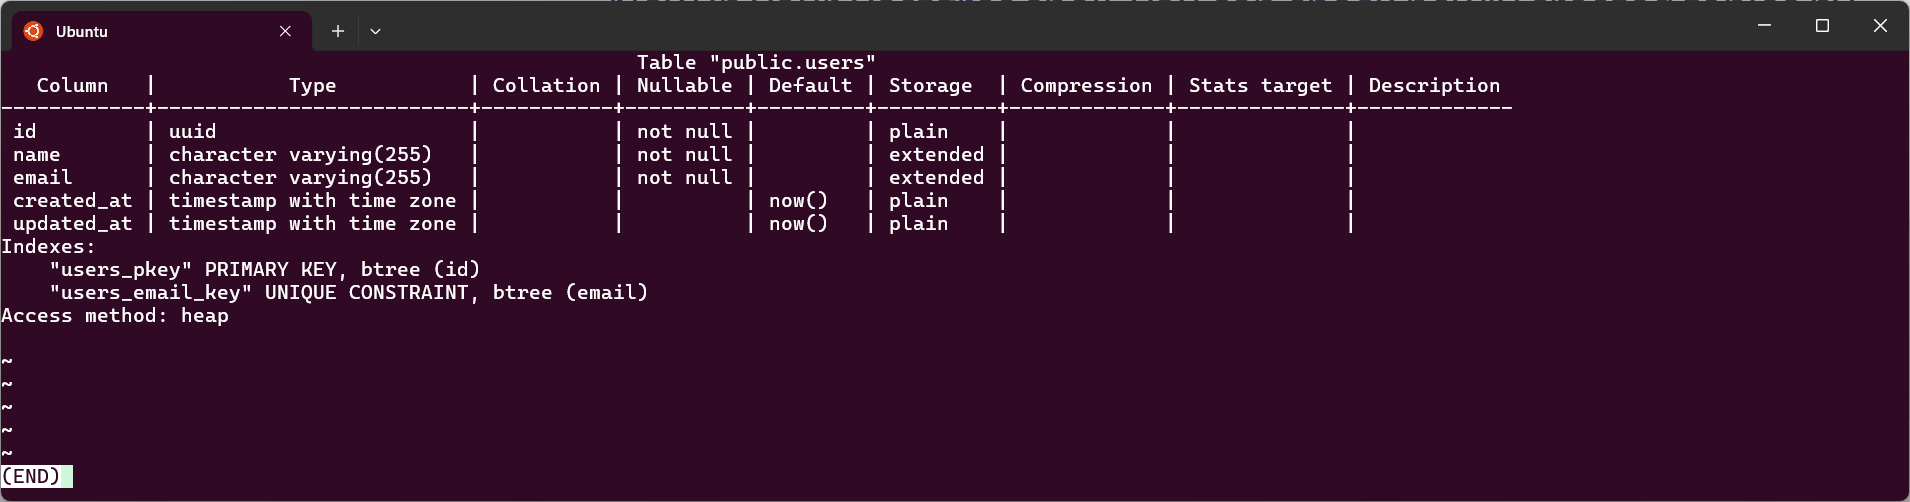Click the "updated_at" row's now() default
Image resolution: width=1910 pixels, height=502 pixels.
point(798,224)
